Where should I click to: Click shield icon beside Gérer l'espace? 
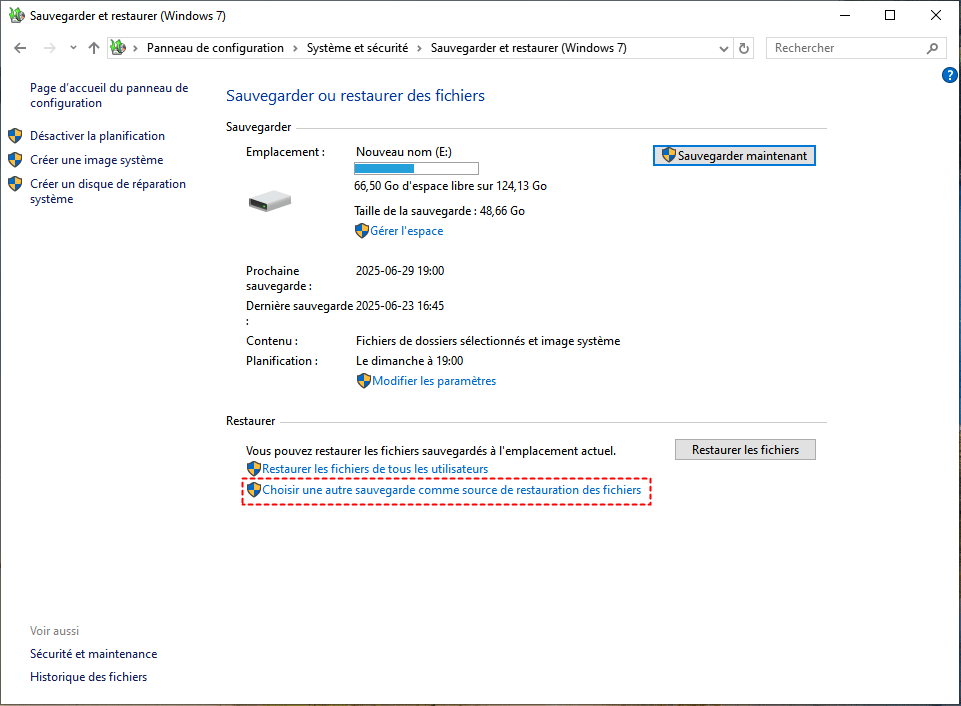tap(362, 231)
